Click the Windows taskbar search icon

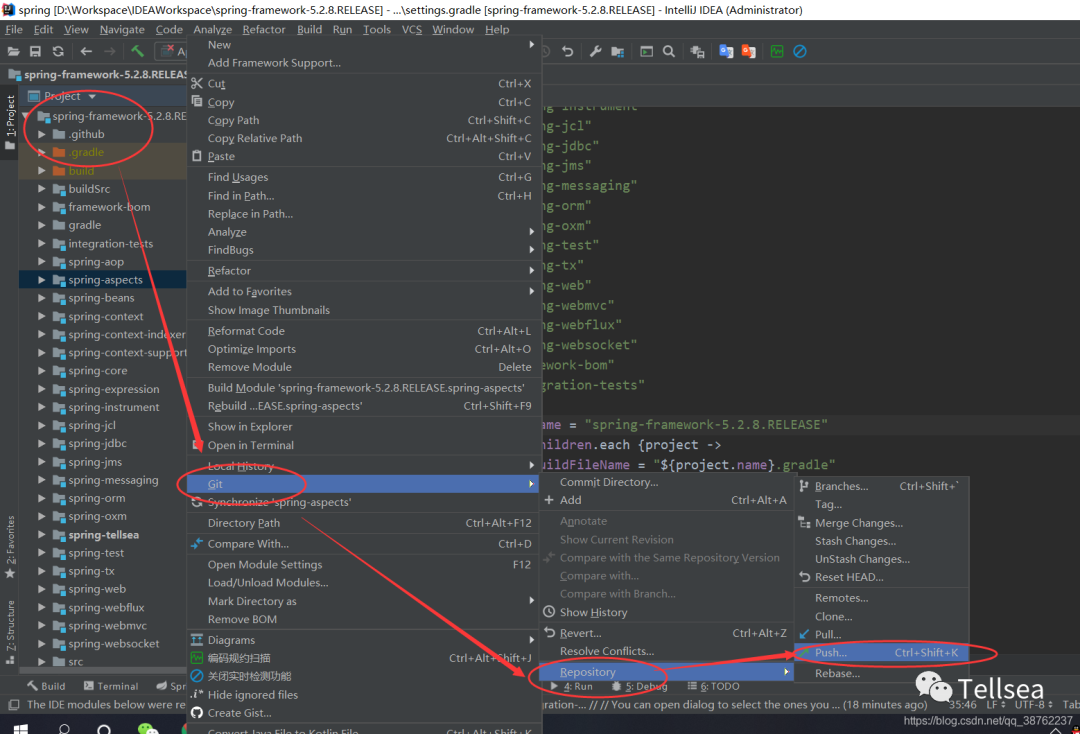click(64, 728)
